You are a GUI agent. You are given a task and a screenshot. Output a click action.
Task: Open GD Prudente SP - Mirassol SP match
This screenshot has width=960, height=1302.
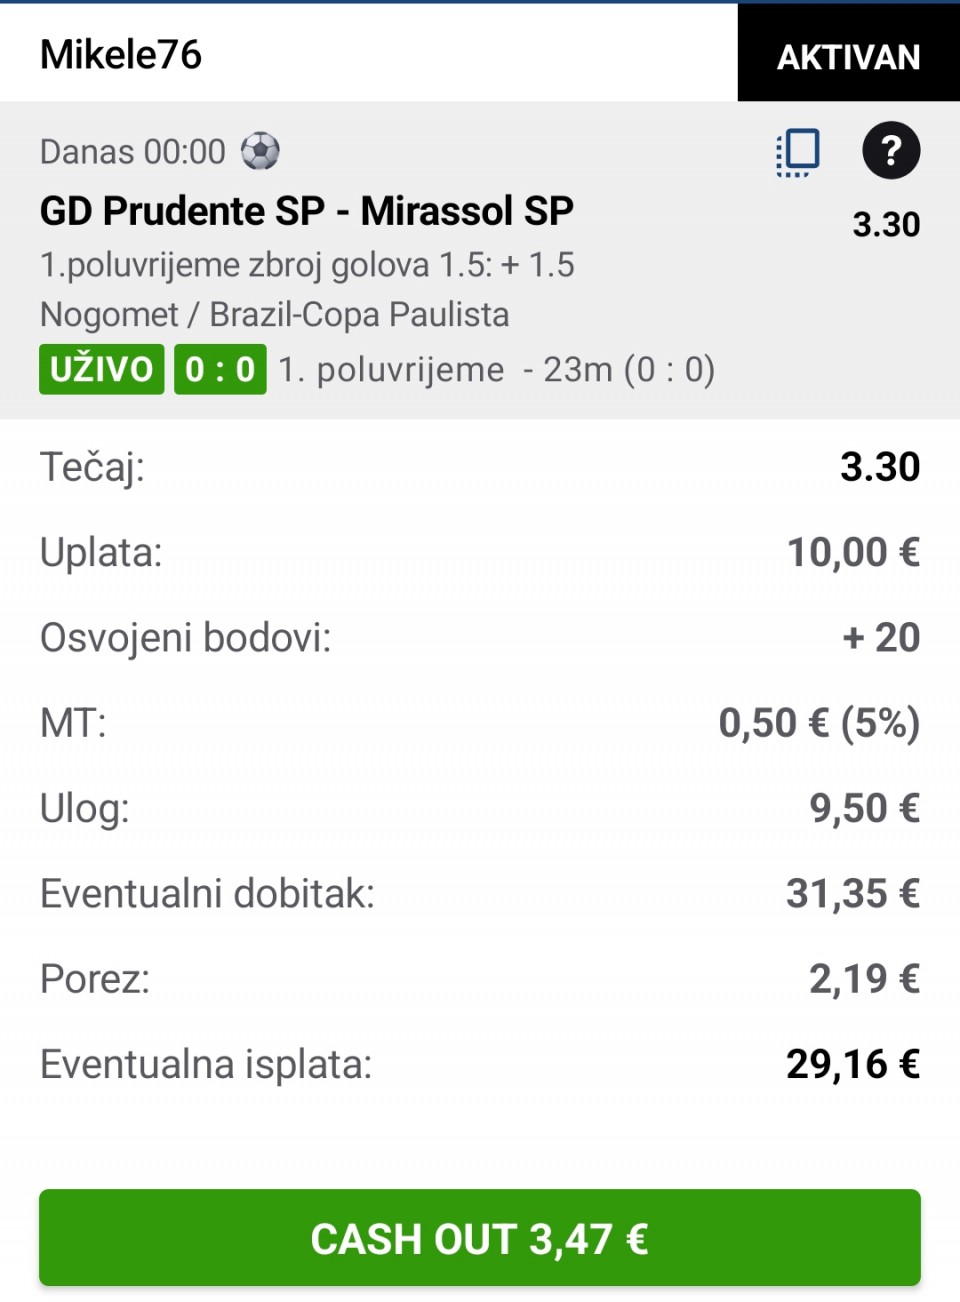point(306,211)
